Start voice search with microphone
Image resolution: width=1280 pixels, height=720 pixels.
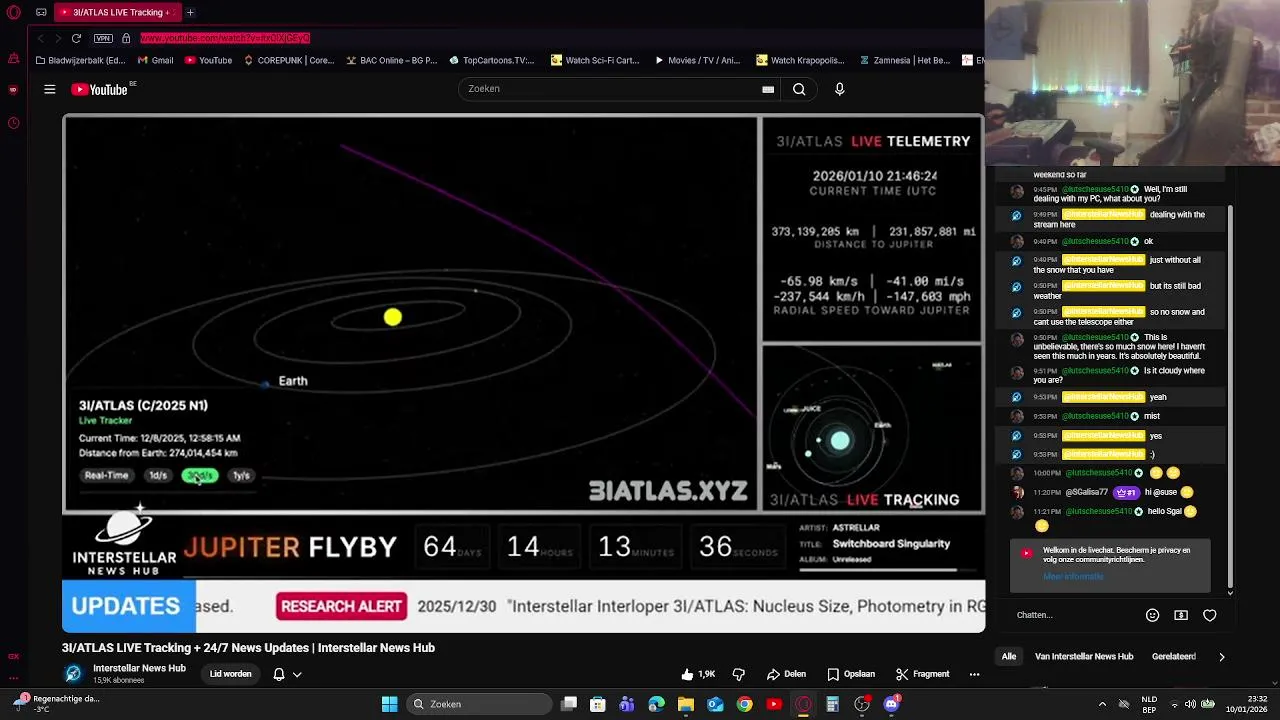point(840,89)
